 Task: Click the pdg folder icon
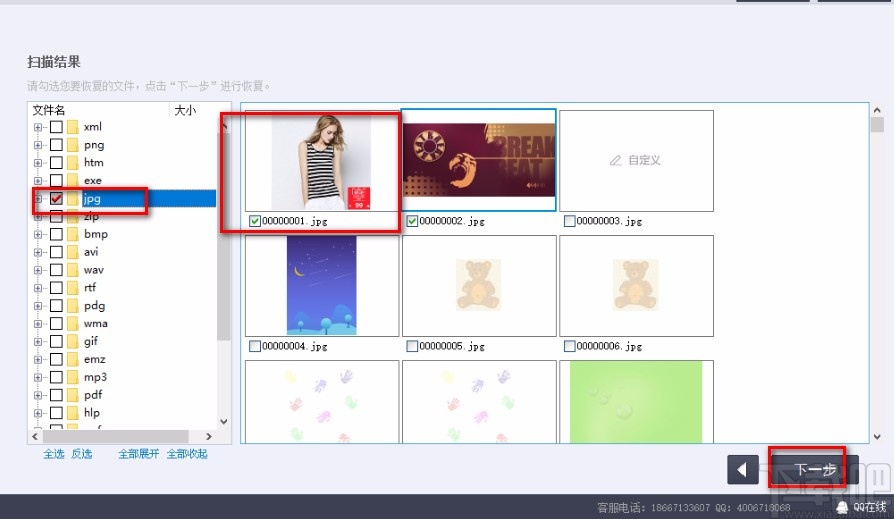click(72, 306)
